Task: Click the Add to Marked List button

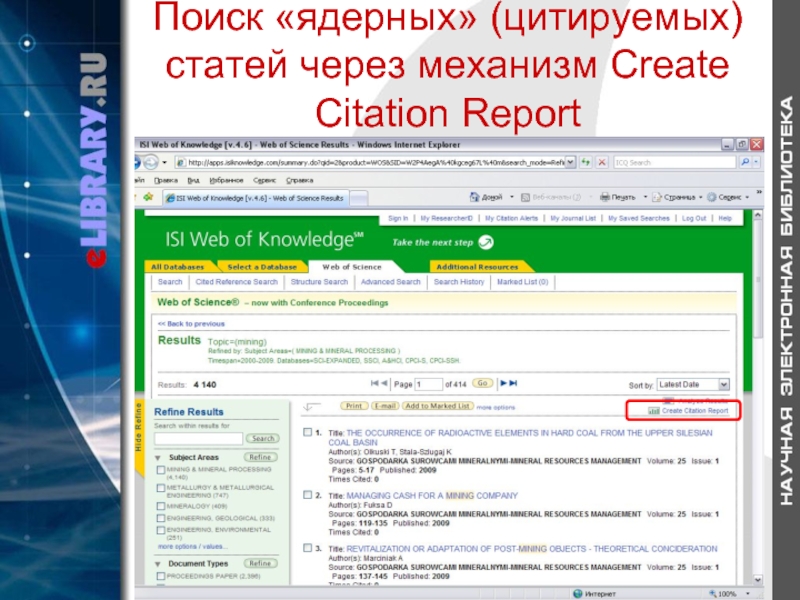Action: coord(437,406)
